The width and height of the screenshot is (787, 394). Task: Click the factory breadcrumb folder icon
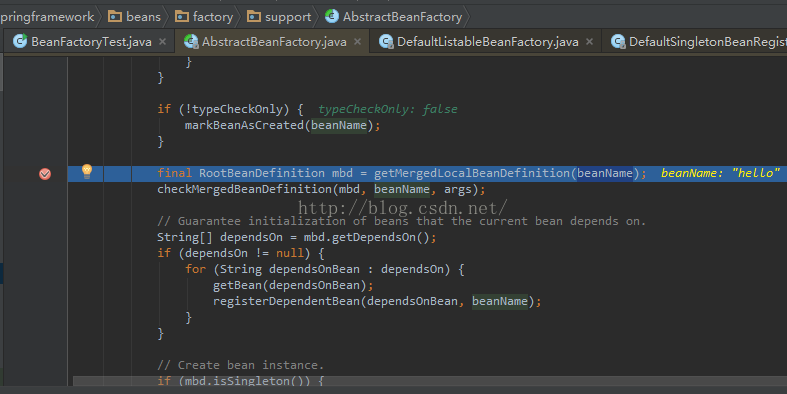182,17
